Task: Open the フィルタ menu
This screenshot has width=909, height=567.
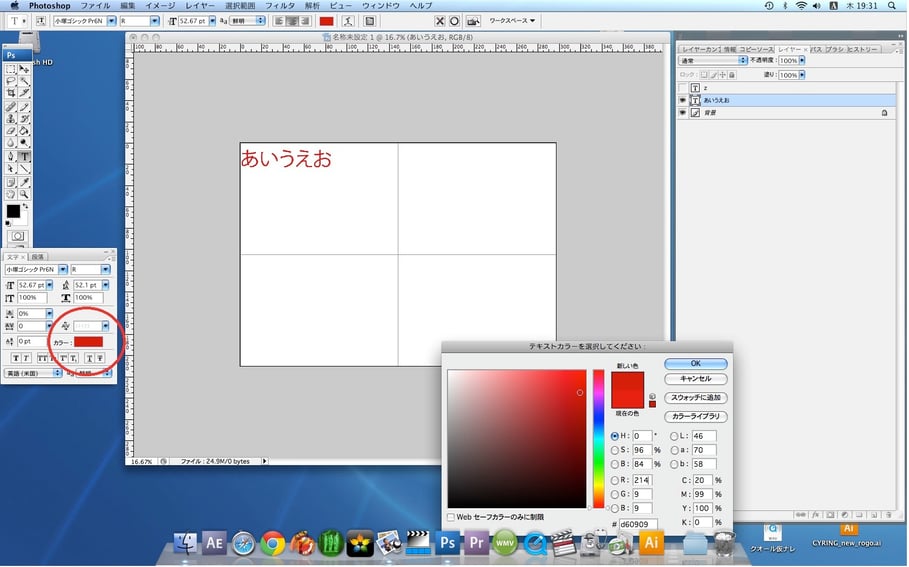Action: coord(279,6)
